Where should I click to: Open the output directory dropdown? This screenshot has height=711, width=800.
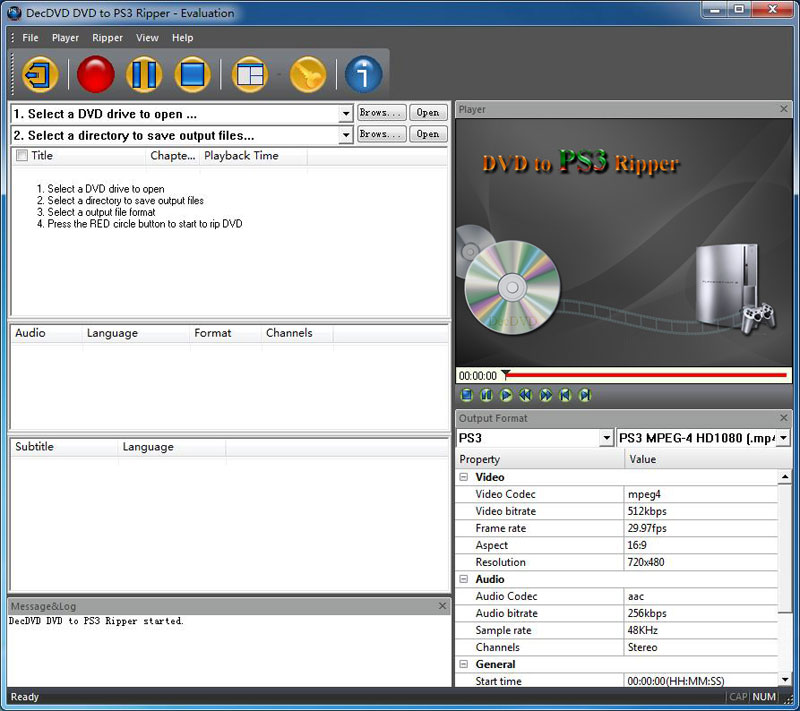[x=346, y=135]
